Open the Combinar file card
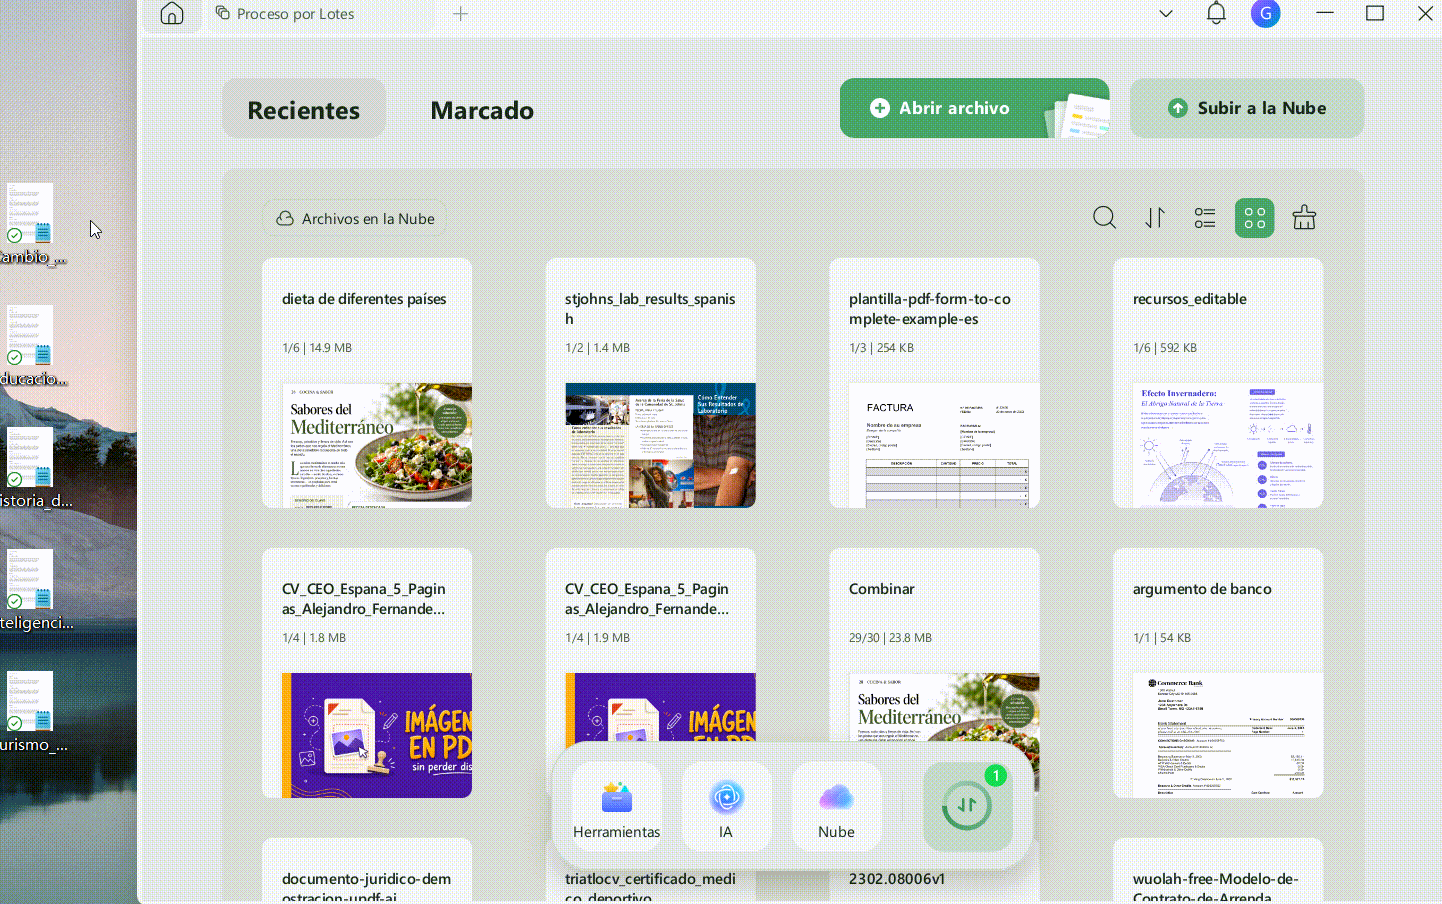 (x=934, y=645)
